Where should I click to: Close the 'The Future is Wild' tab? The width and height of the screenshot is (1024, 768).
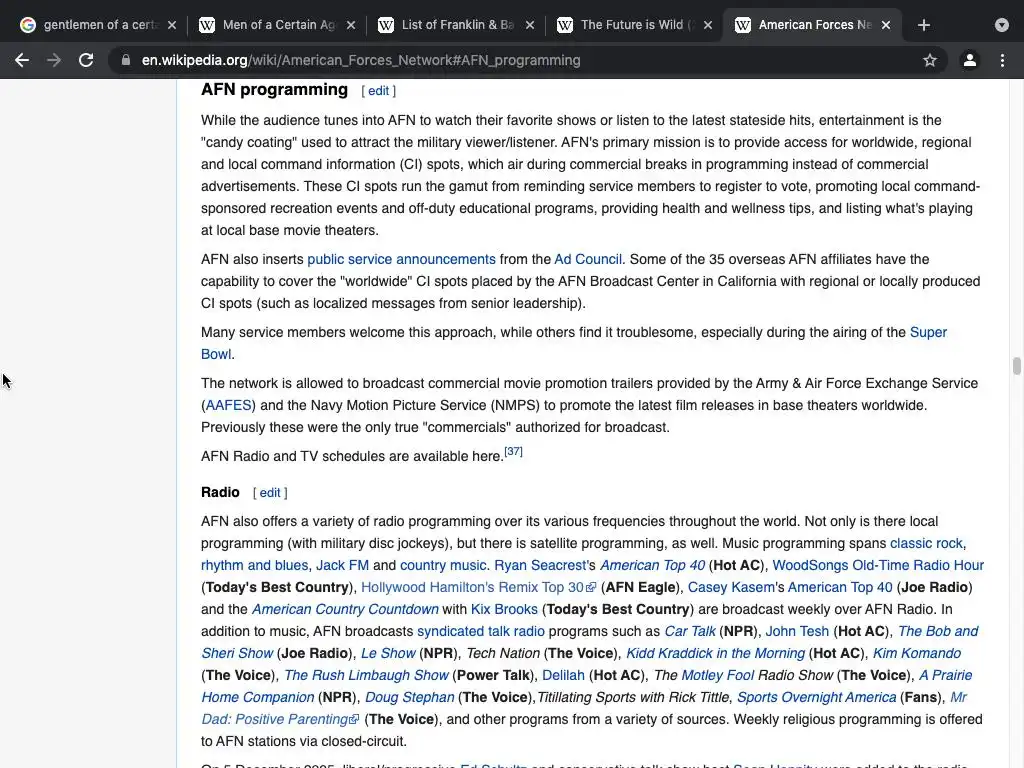(x=708, y=25)
